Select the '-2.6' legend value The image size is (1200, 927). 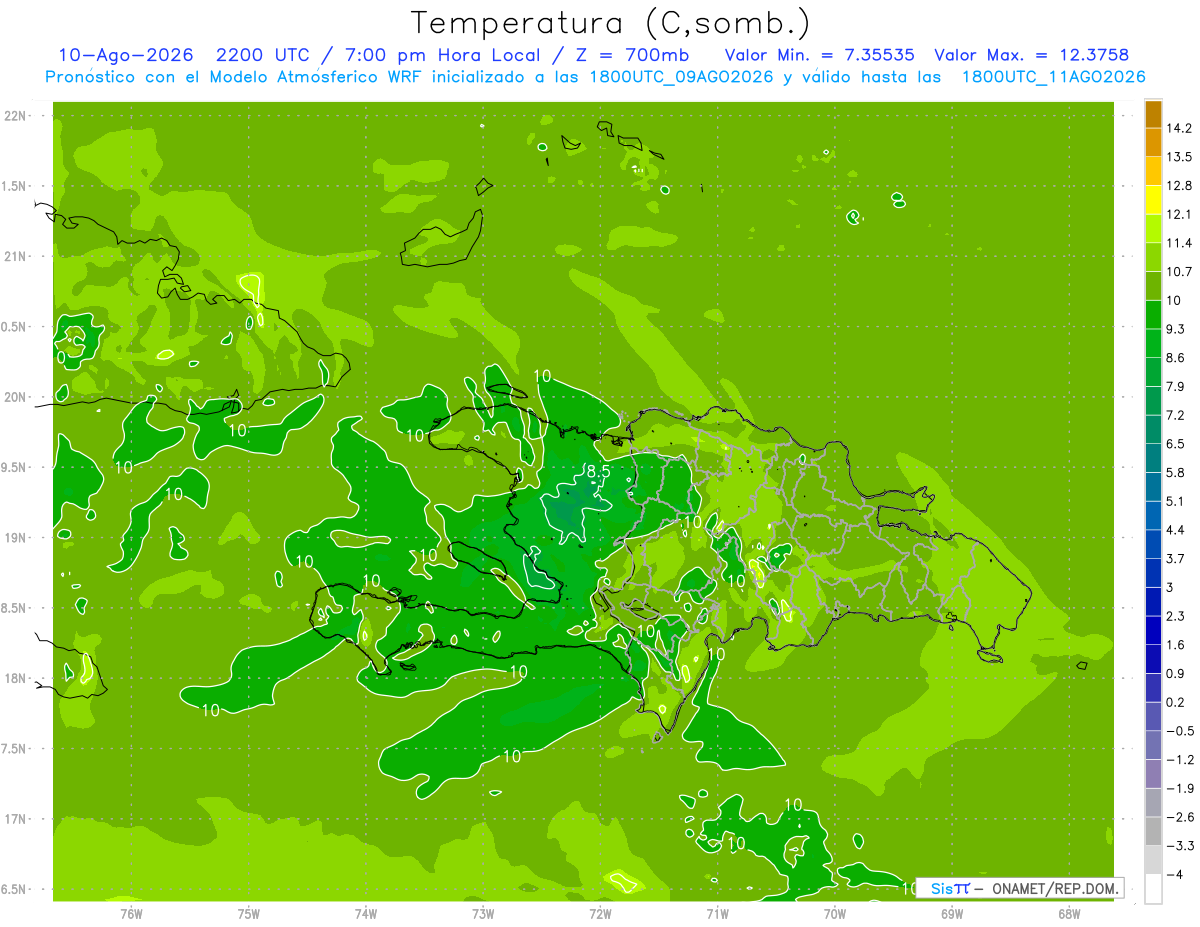1179,817
